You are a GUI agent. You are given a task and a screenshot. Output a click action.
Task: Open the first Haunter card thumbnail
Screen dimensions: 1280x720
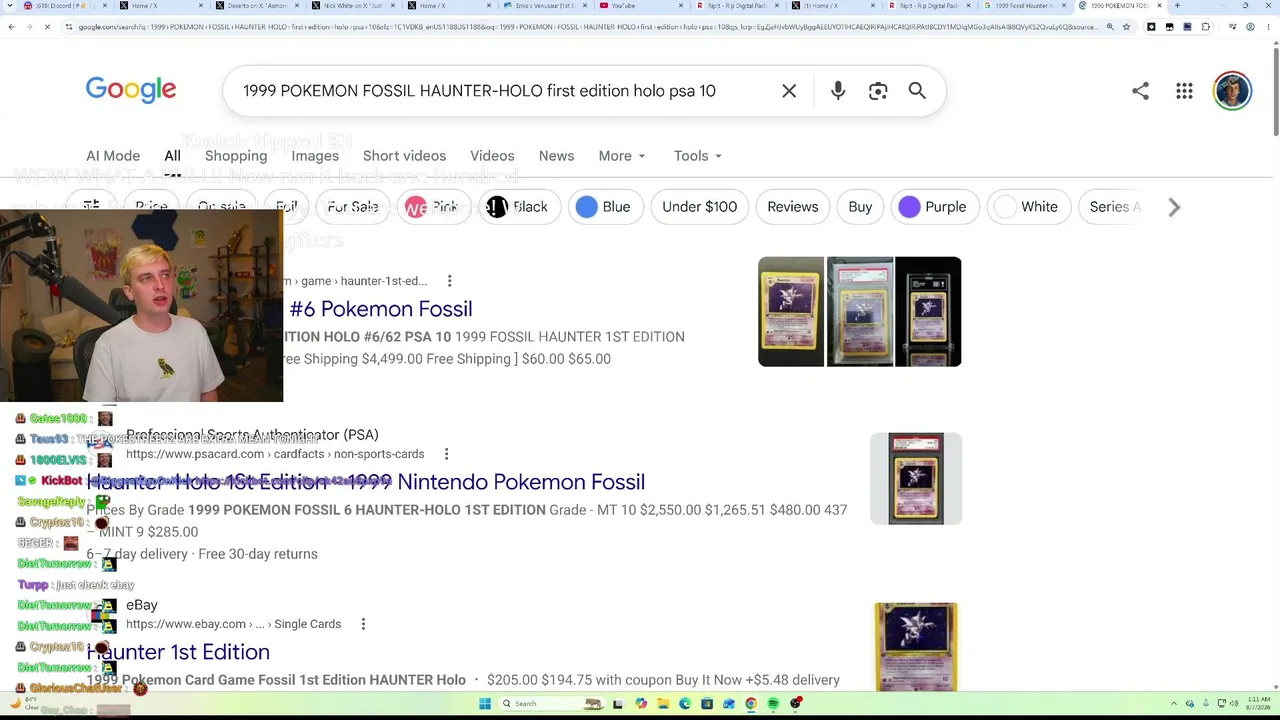click(x=791, y=312)
